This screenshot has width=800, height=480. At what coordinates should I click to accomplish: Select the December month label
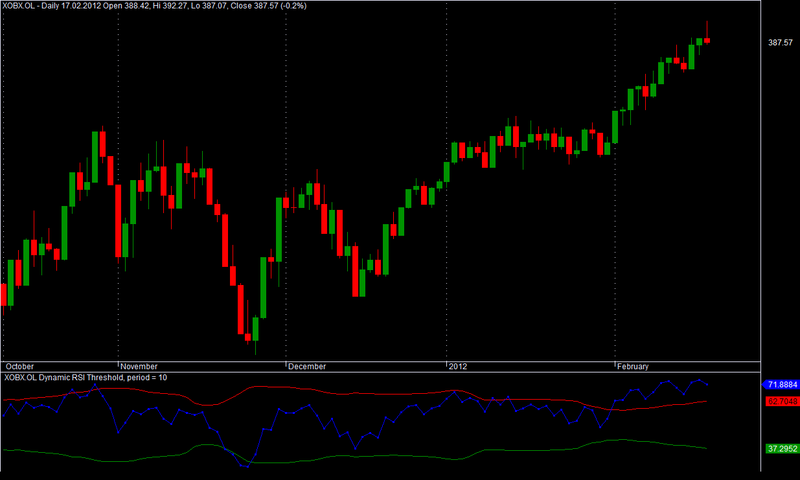coord(307,366)
